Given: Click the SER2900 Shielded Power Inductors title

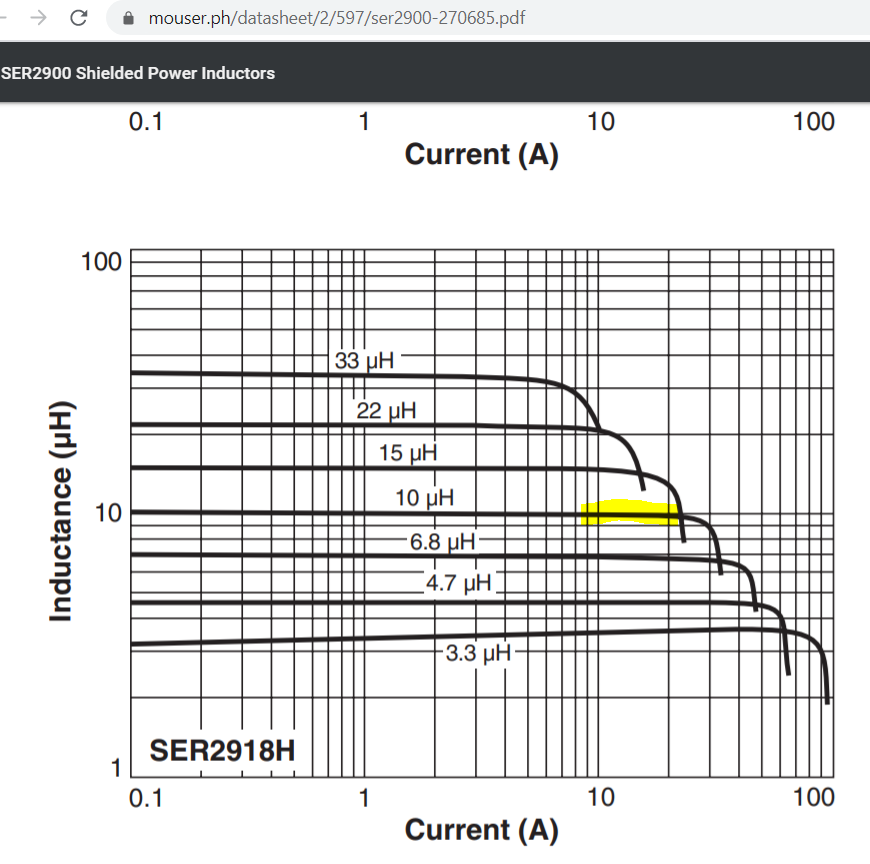Looking at the screenshot, I should pyautogui.click(x=138, y=73).
